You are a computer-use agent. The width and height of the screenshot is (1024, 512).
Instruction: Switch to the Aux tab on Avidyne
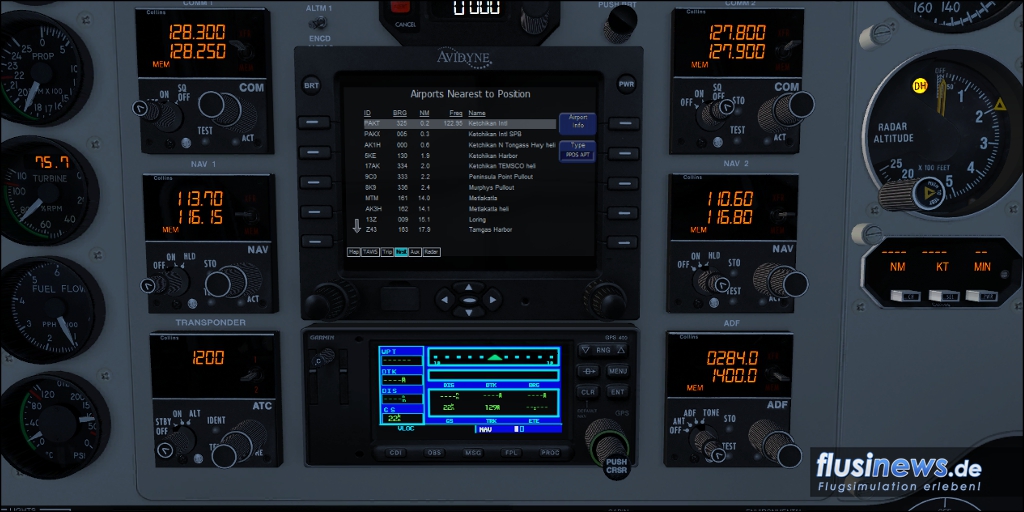(x=415, y=251)
